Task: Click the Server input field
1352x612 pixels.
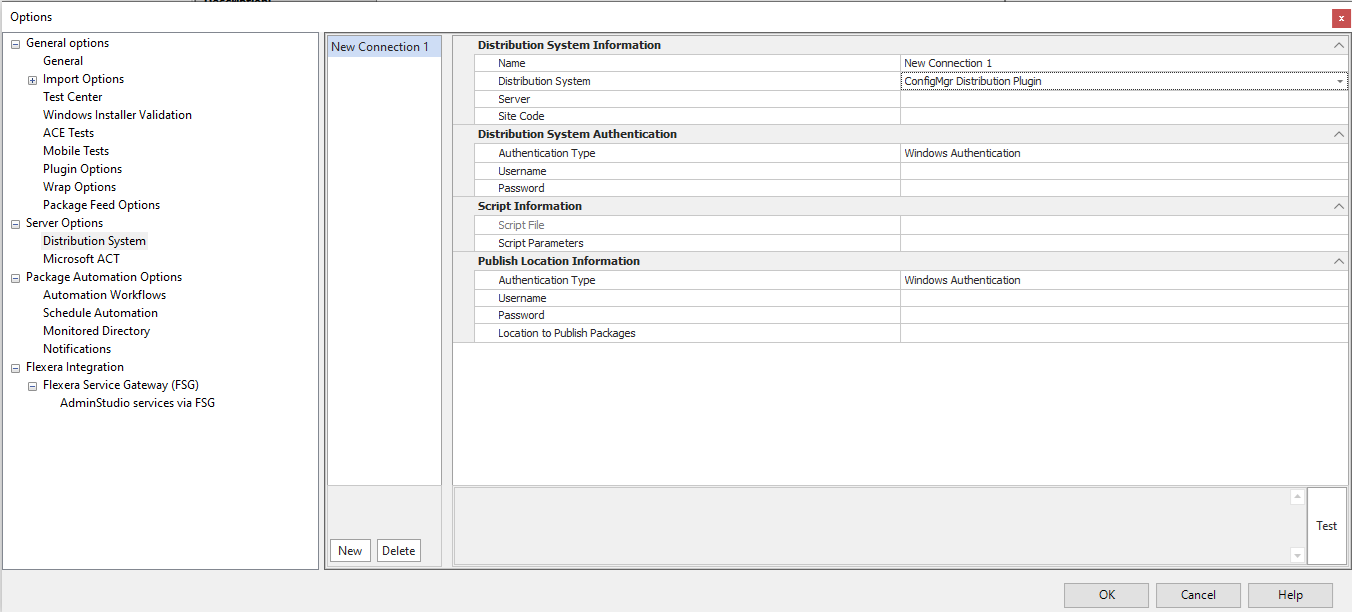Action: point(1123,100)
